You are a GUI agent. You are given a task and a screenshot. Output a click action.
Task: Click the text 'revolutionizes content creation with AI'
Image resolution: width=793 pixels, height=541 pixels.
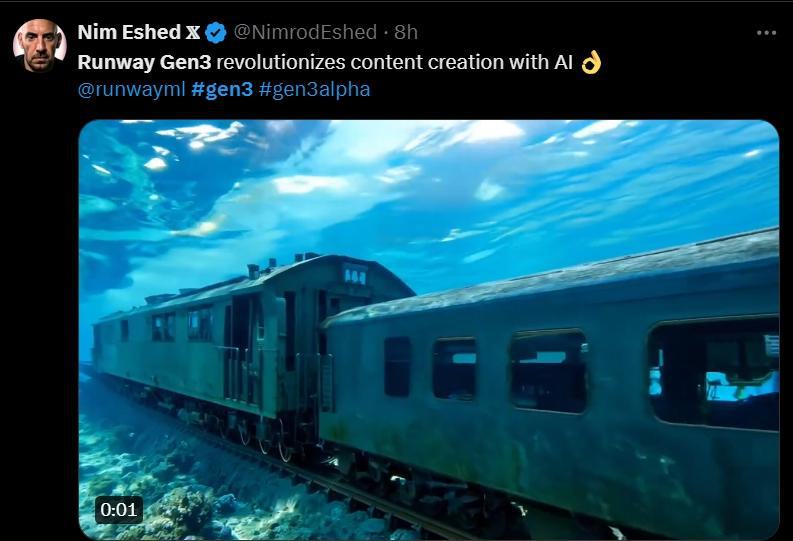click(395, 62)
